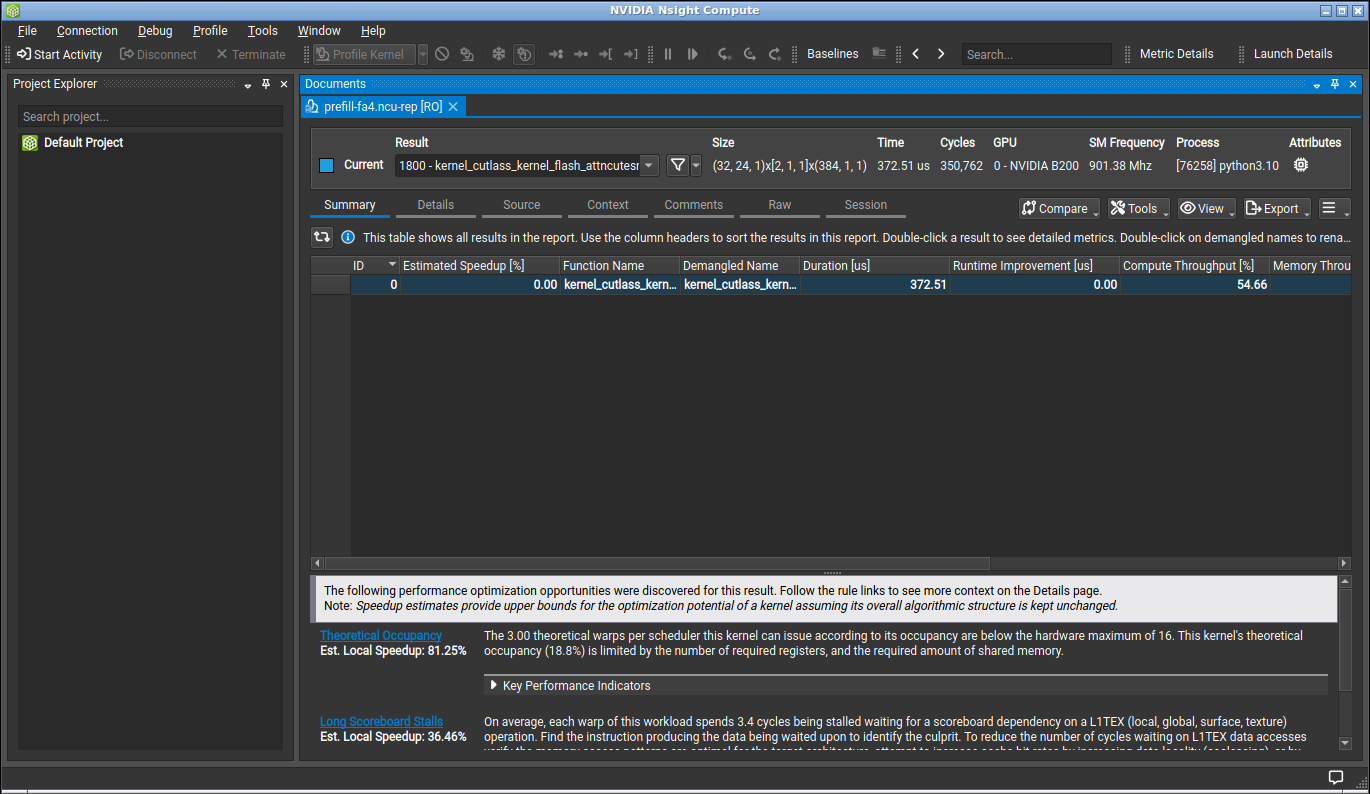The image size is (1370, 794).
Task: Click the snowflake freeze icon in toolbar
Action: point(498,54)
